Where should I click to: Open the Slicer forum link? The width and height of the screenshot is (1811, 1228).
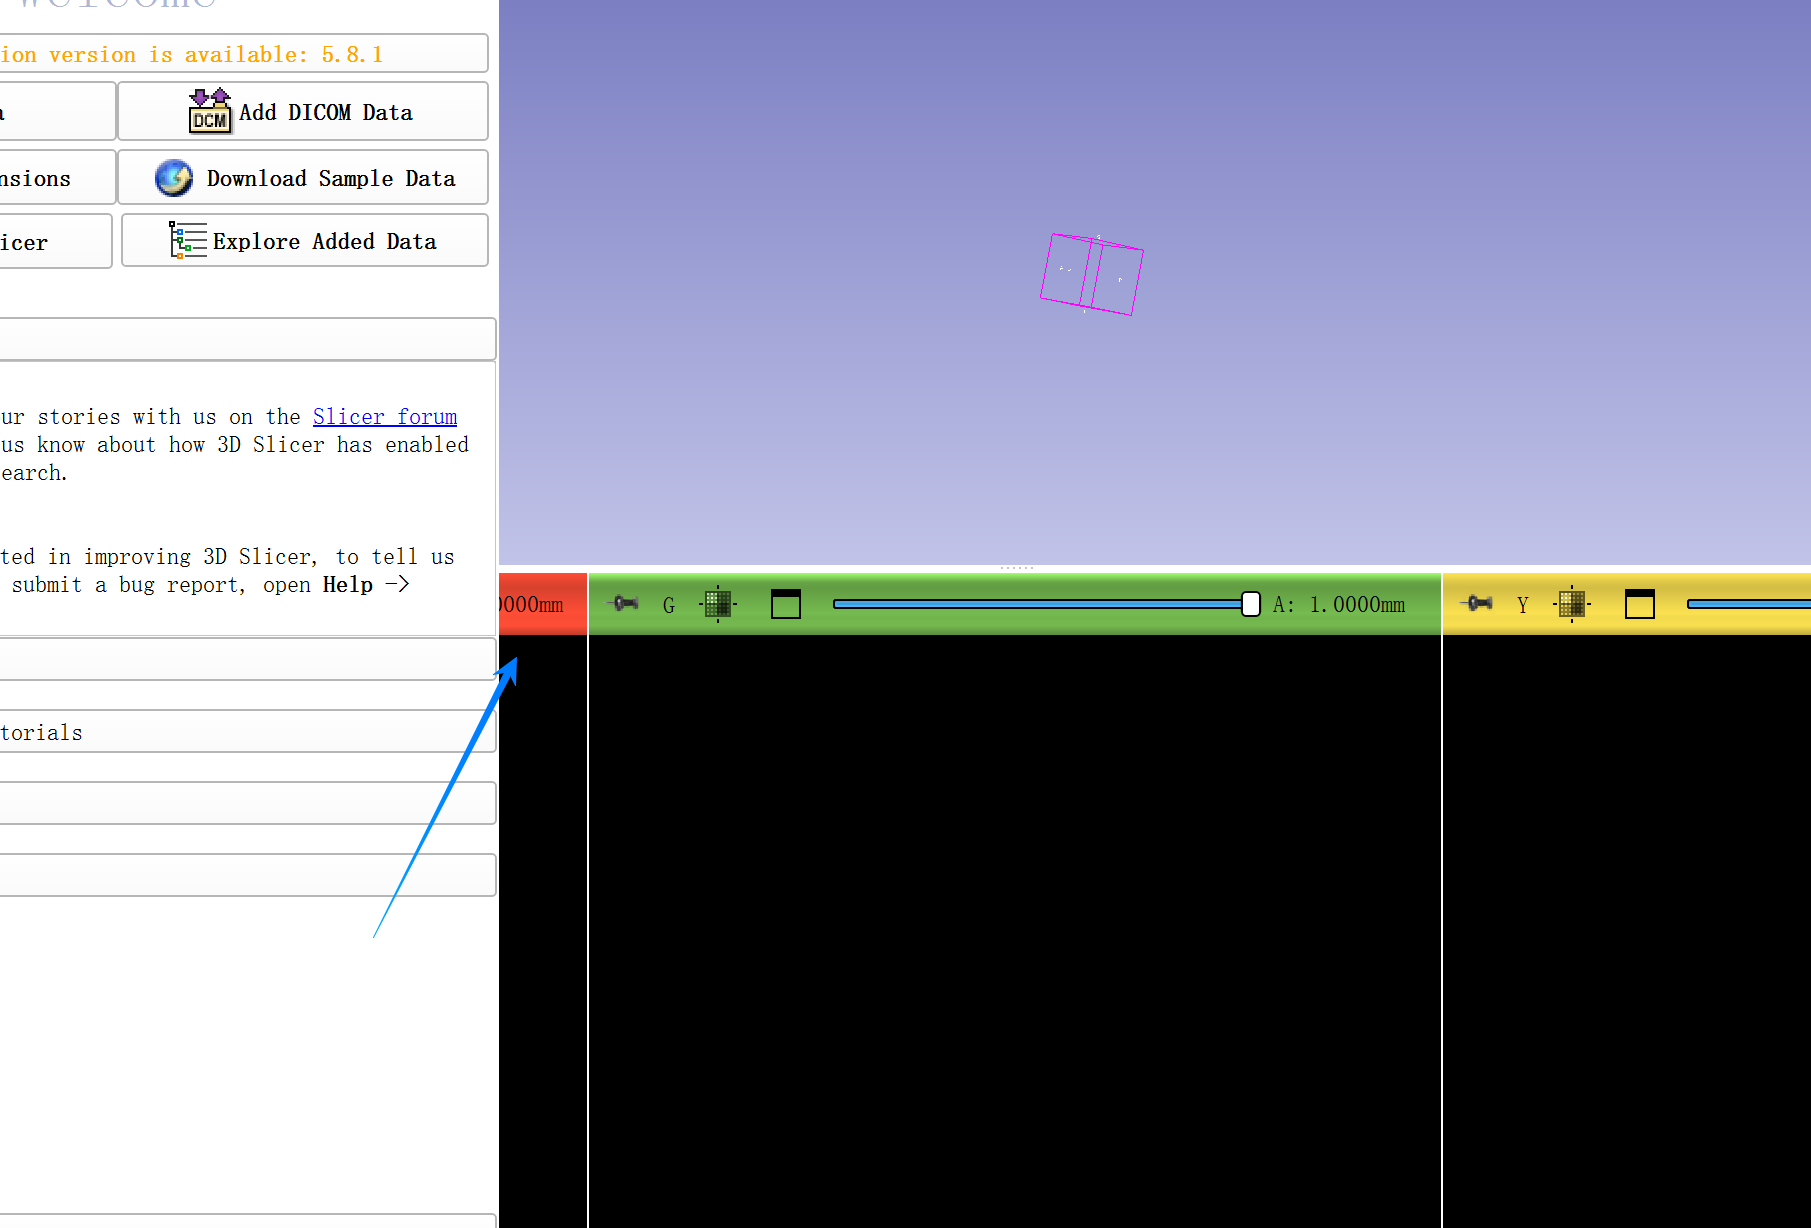tap(385, 416)
